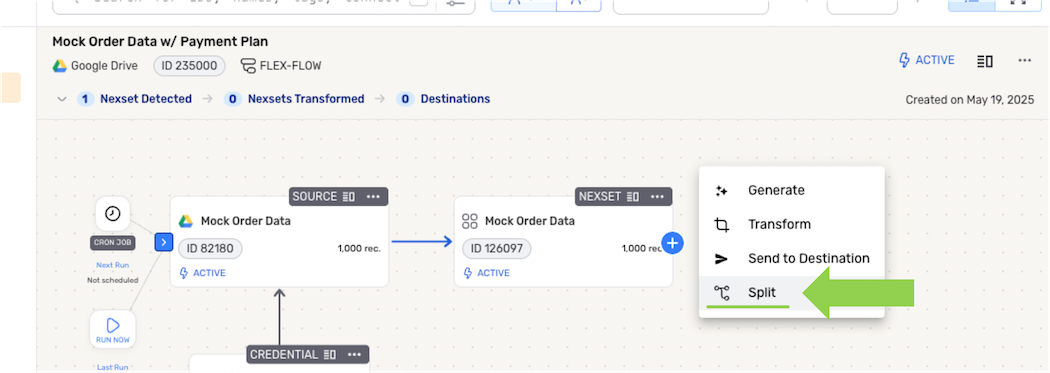Select Send to Destination in the menu

click(792, 258)
